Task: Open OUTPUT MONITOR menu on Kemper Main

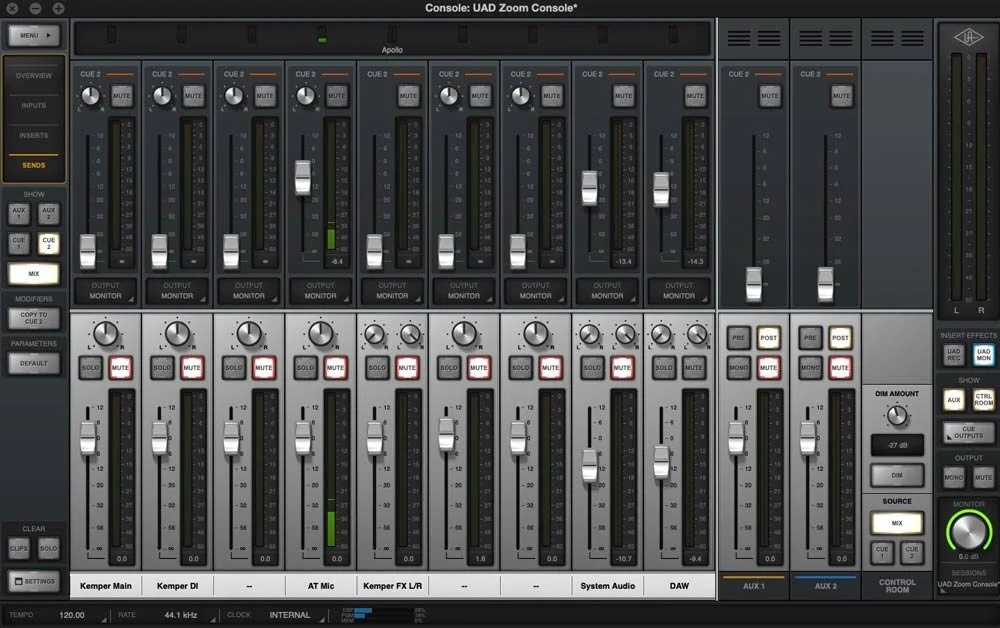Action: pos(105,291)
